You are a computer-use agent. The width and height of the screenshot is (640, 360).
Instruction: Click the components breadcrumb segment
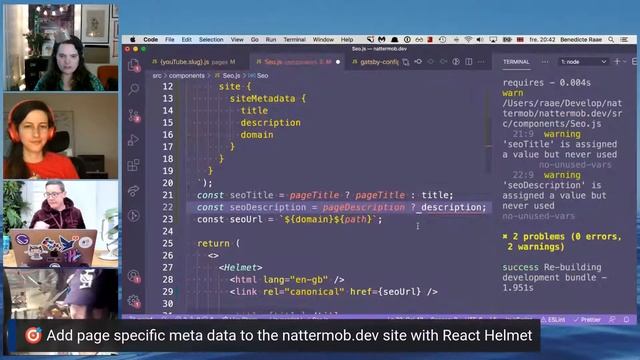coord(187,76)
